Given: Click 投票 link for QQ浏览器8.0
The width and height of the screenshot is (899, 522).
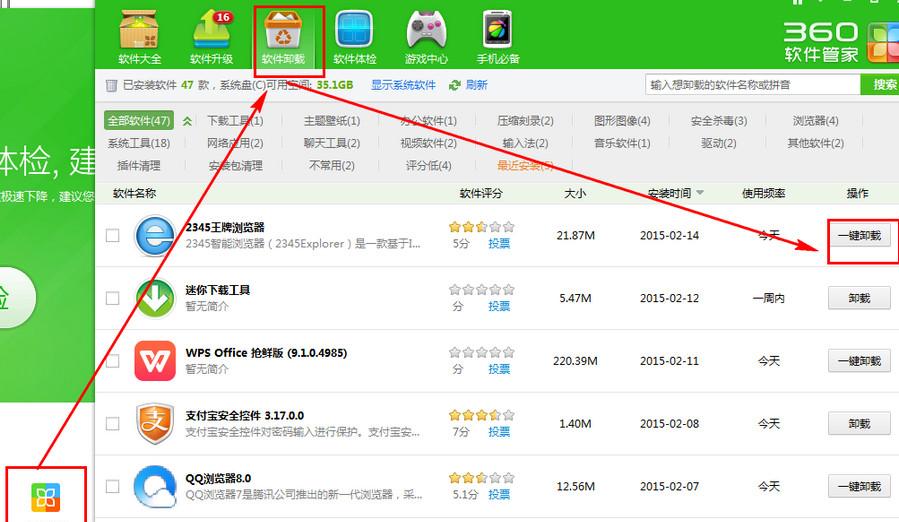Looking at the screenshot, I should tap(499, 494).
